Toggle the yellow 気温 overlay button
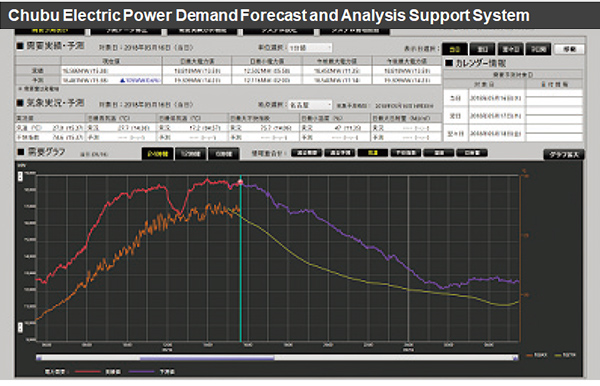600x386 pixels. pyautogui.click(x=373, y=153)
